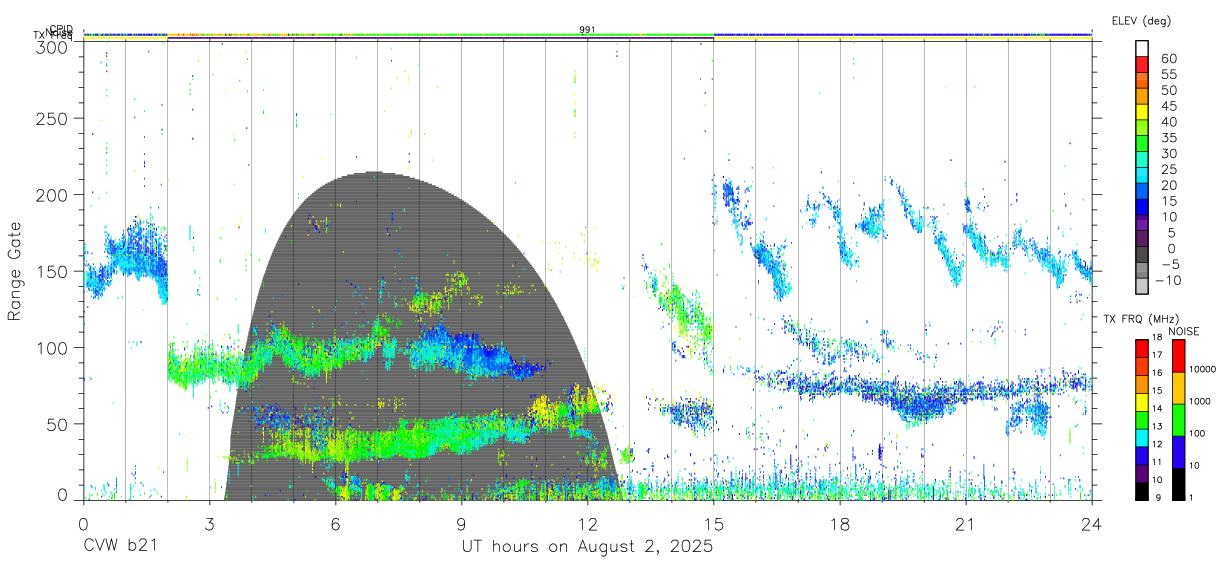1228x567 pixels.
Task: Select the green 30–35 segment of ELEV colorbar
Action: [x=1142, y=144]
